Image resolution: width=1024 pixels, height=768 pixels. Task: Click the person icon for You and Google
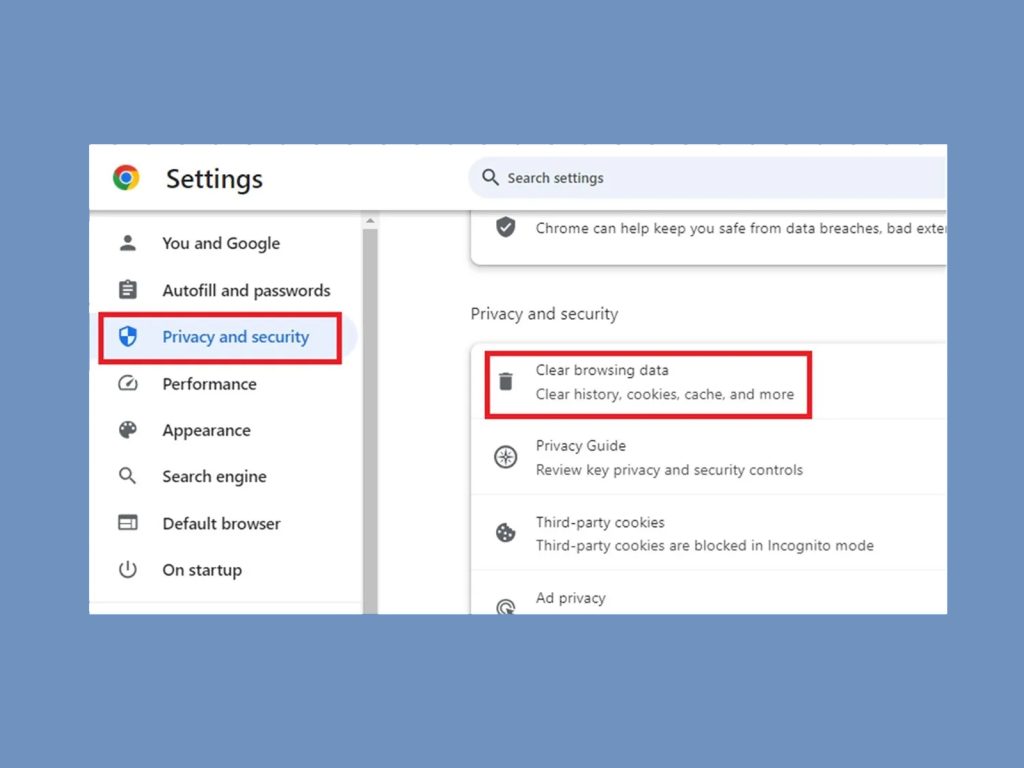click(128, 243)
